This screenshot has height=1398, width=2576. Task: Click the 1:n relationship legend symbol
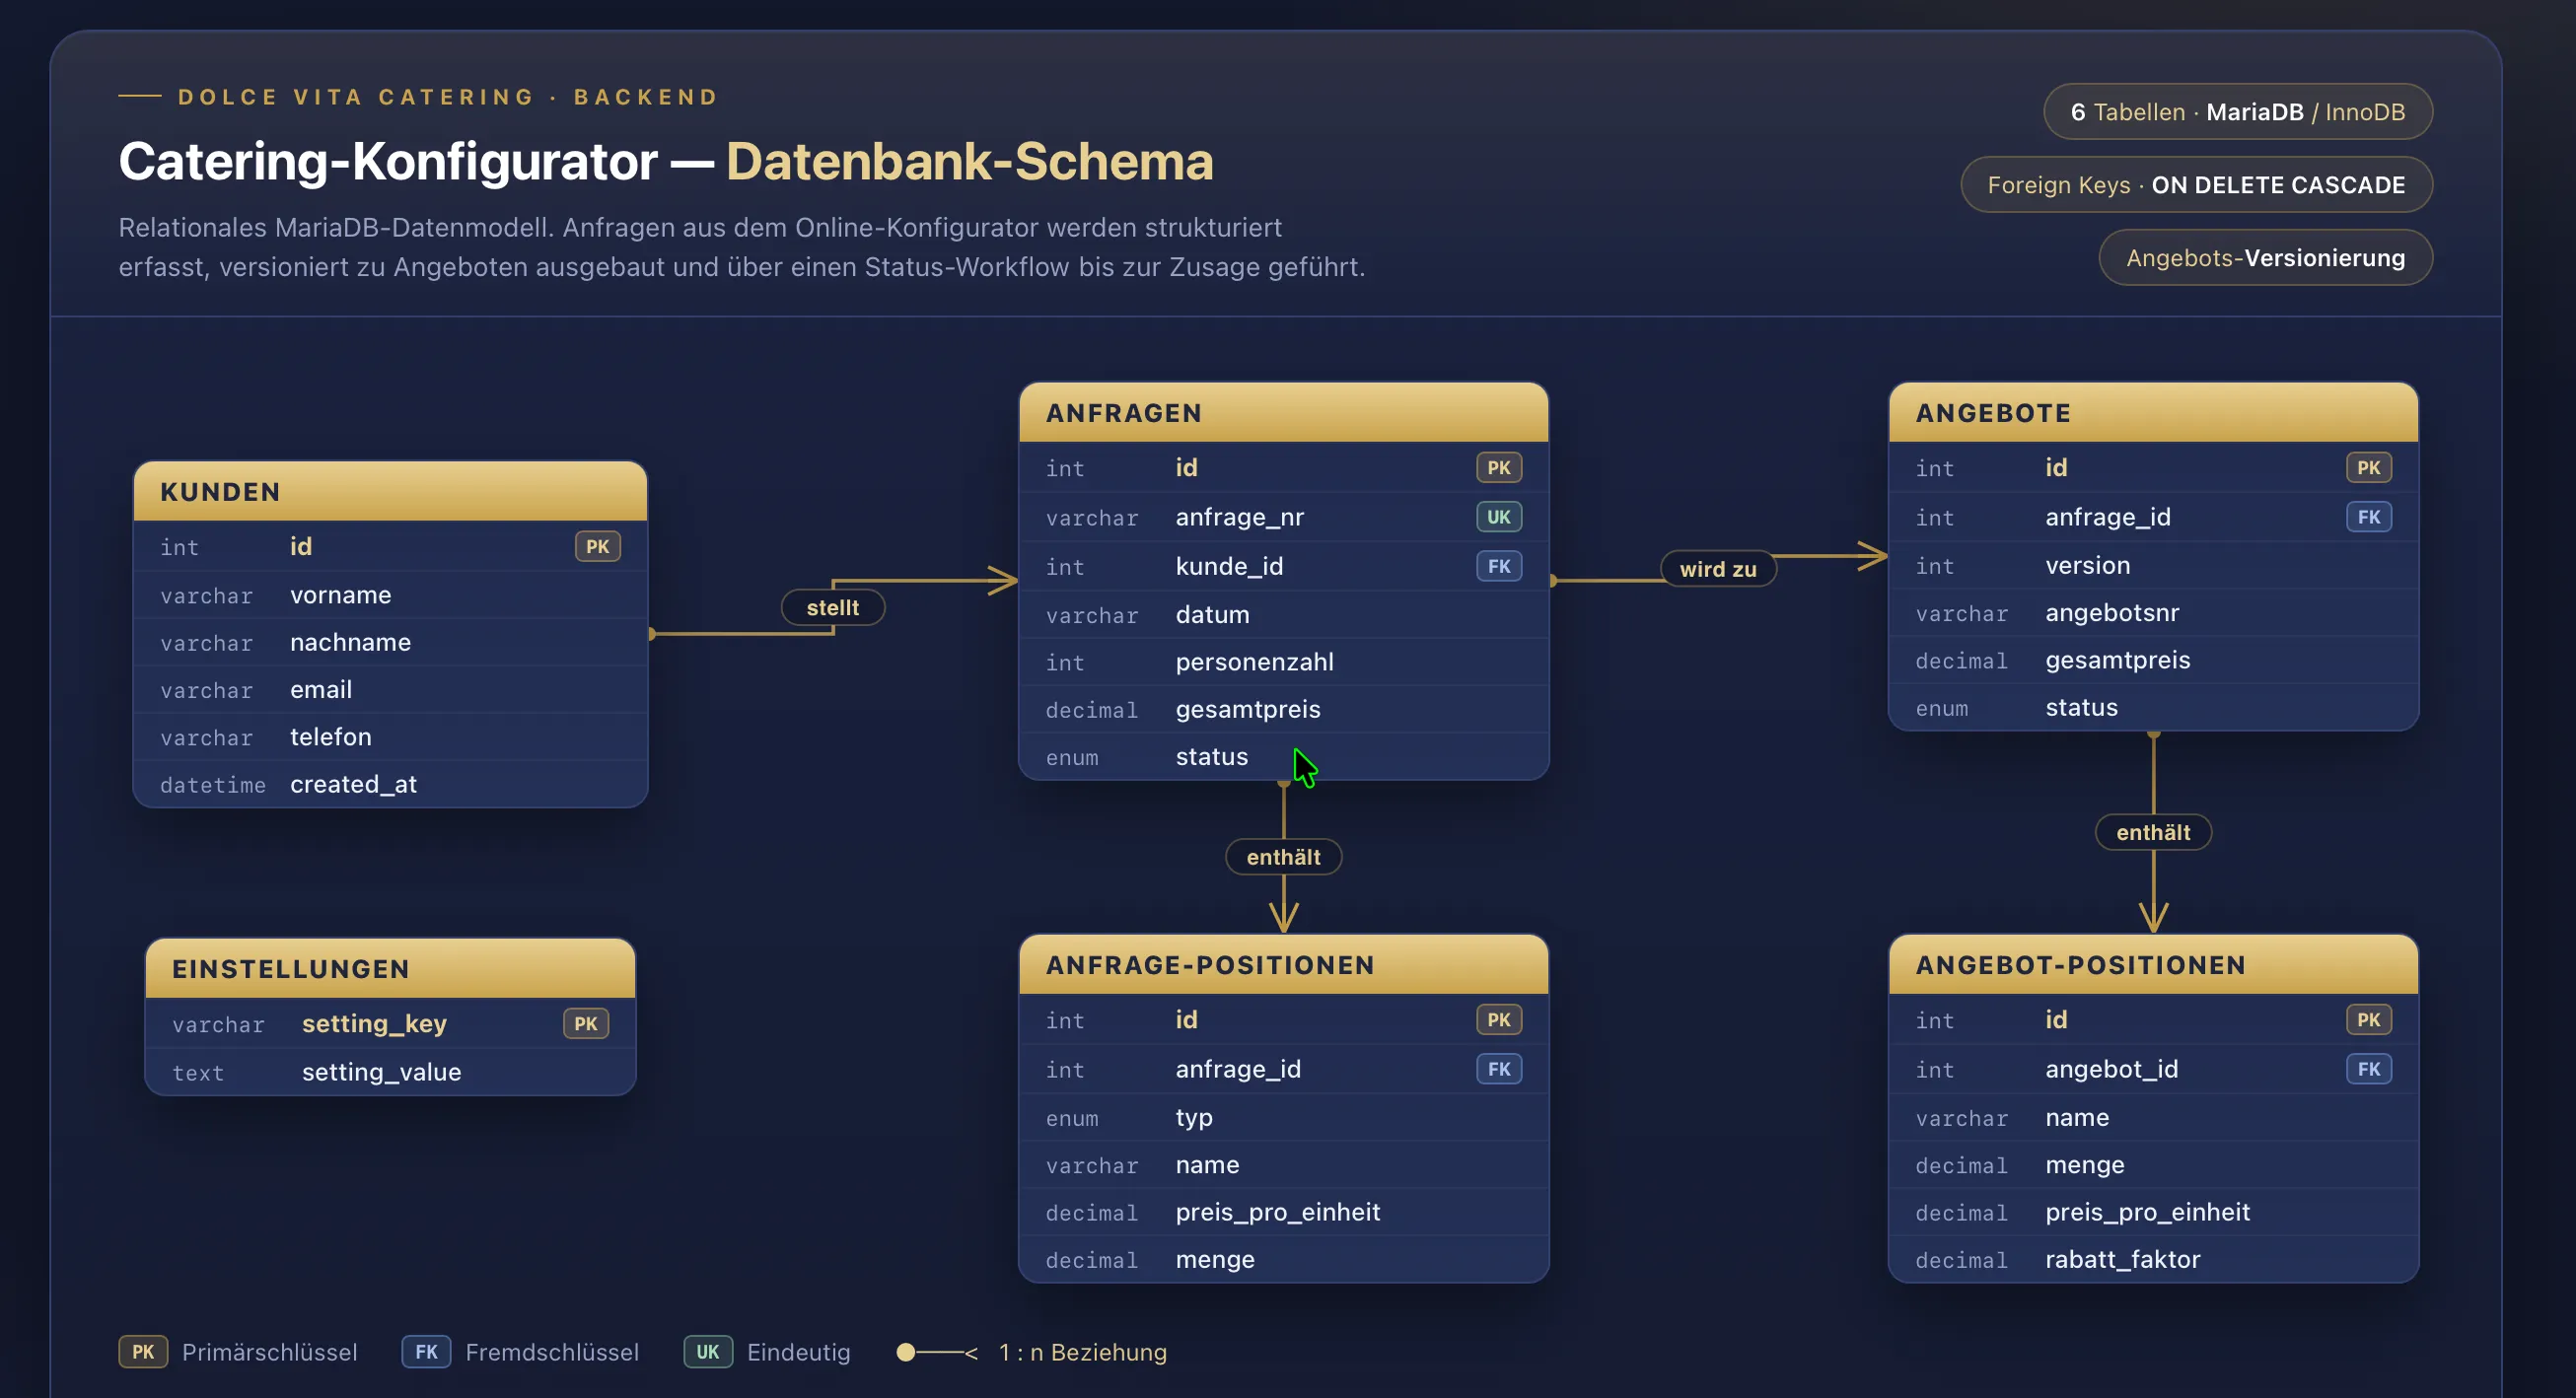point(937,1352)
